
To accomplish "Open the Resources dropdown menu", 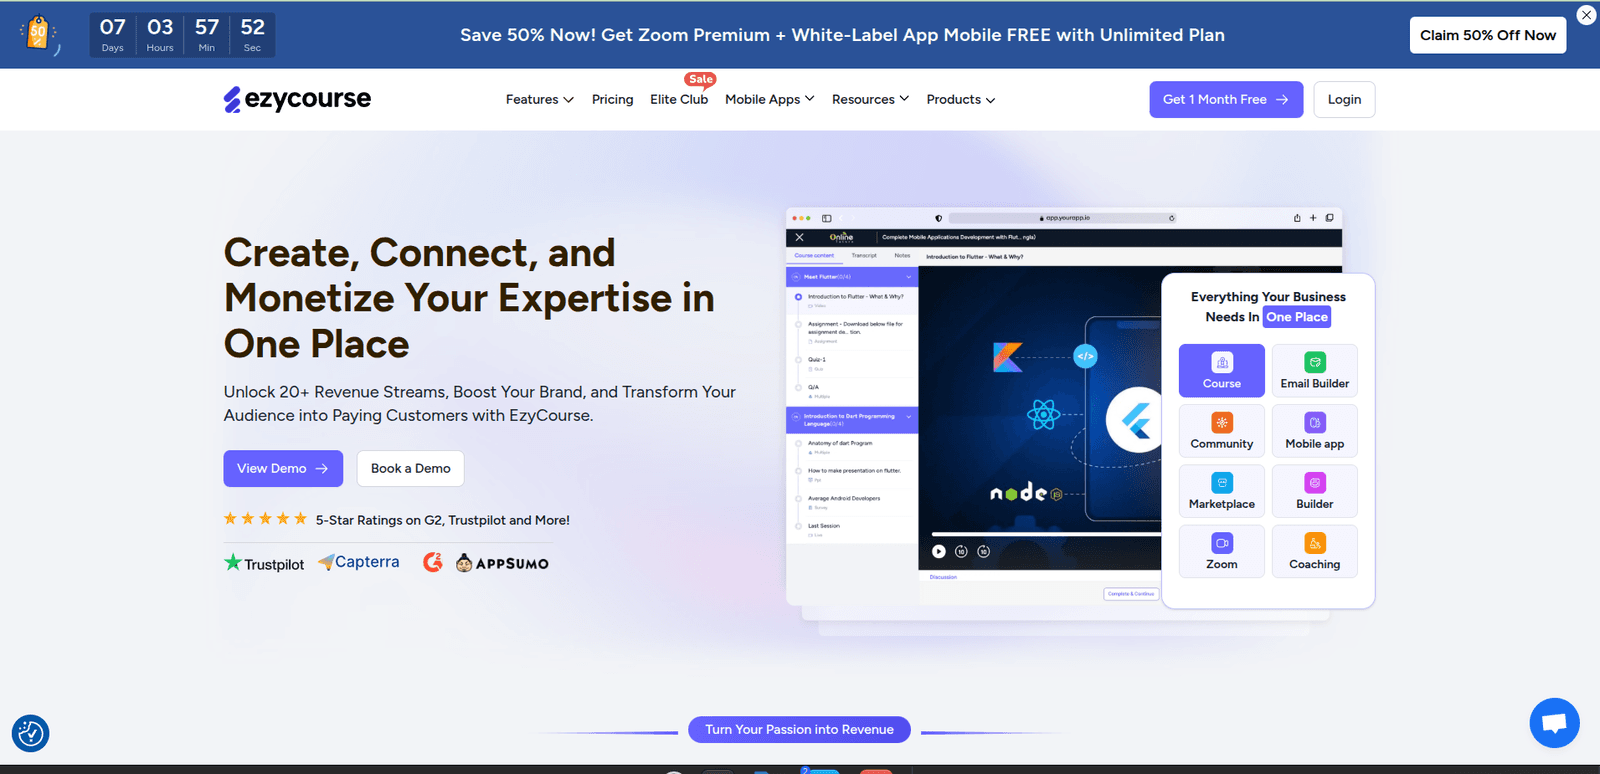I will (x=870, y=100).
